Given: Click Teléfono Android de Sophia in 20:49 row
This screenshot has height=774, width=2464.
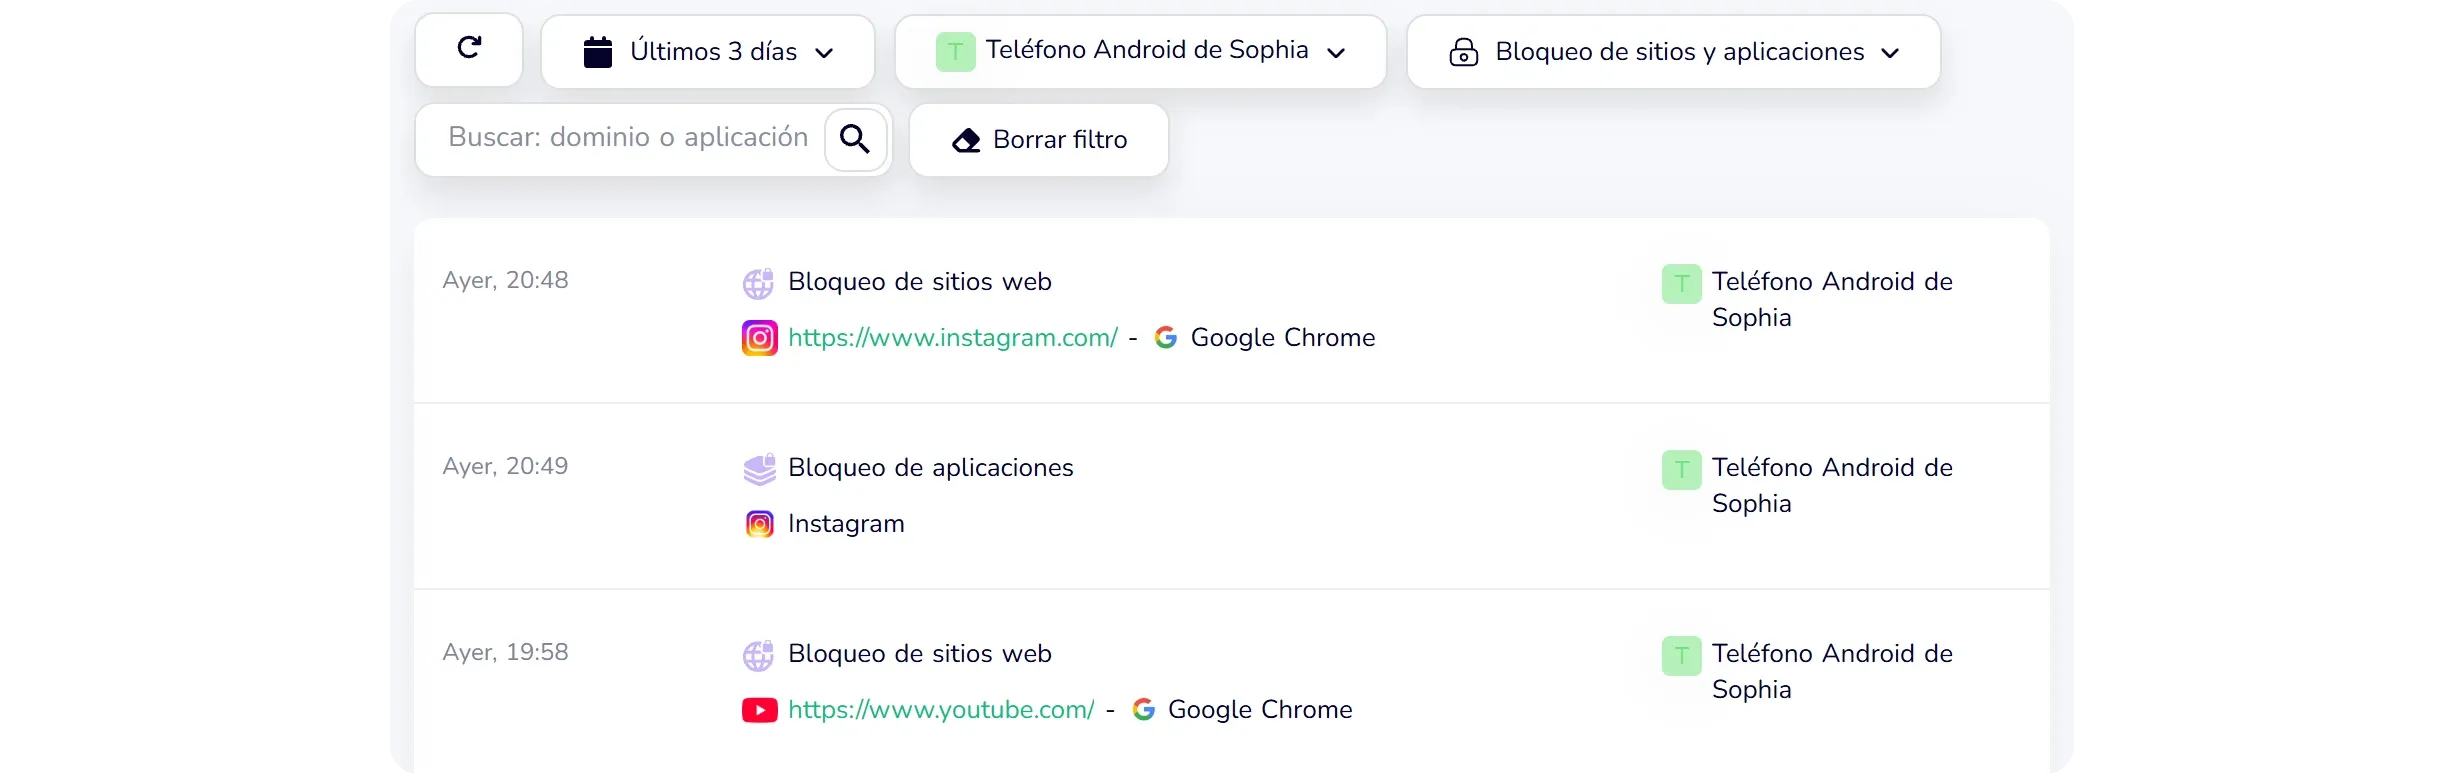Looking at the screenshot, I should 1832,486.
